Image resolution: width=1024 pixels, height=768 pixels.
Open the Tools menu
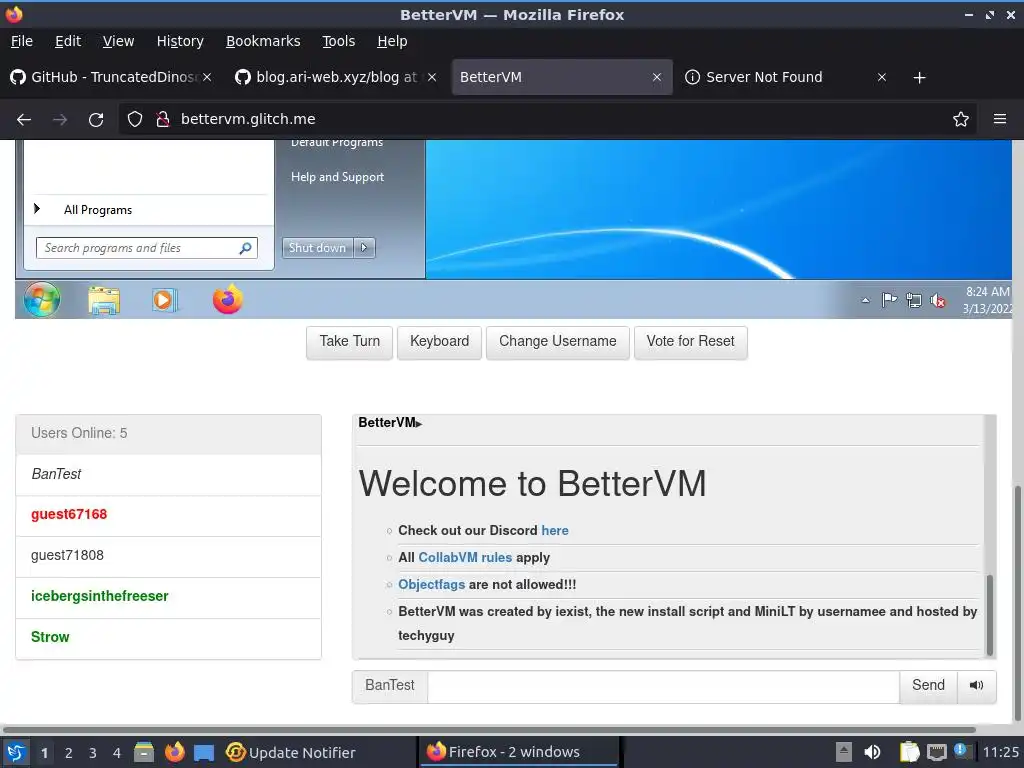tap(338, 41)
